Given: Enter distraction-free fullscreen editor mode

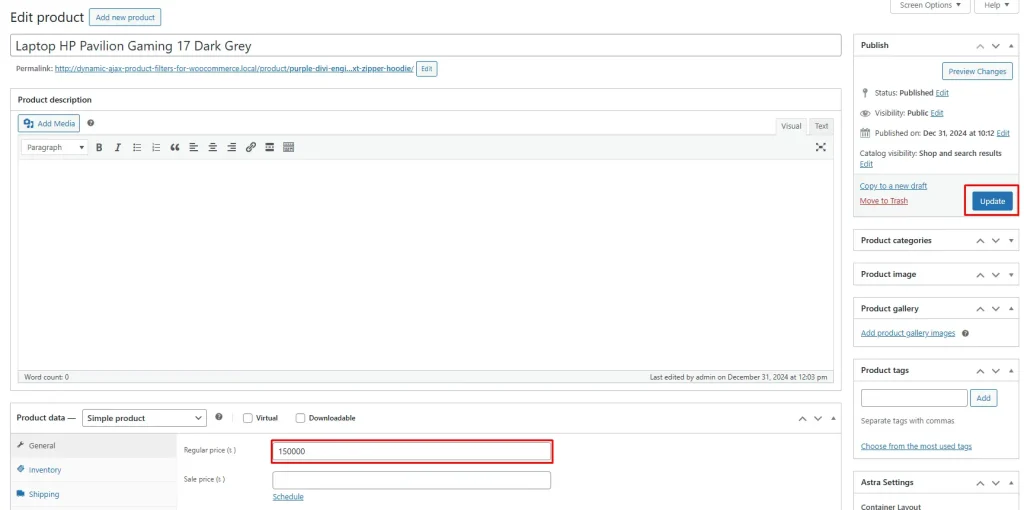Looking at the screenshot, I should tap(821, 147).
